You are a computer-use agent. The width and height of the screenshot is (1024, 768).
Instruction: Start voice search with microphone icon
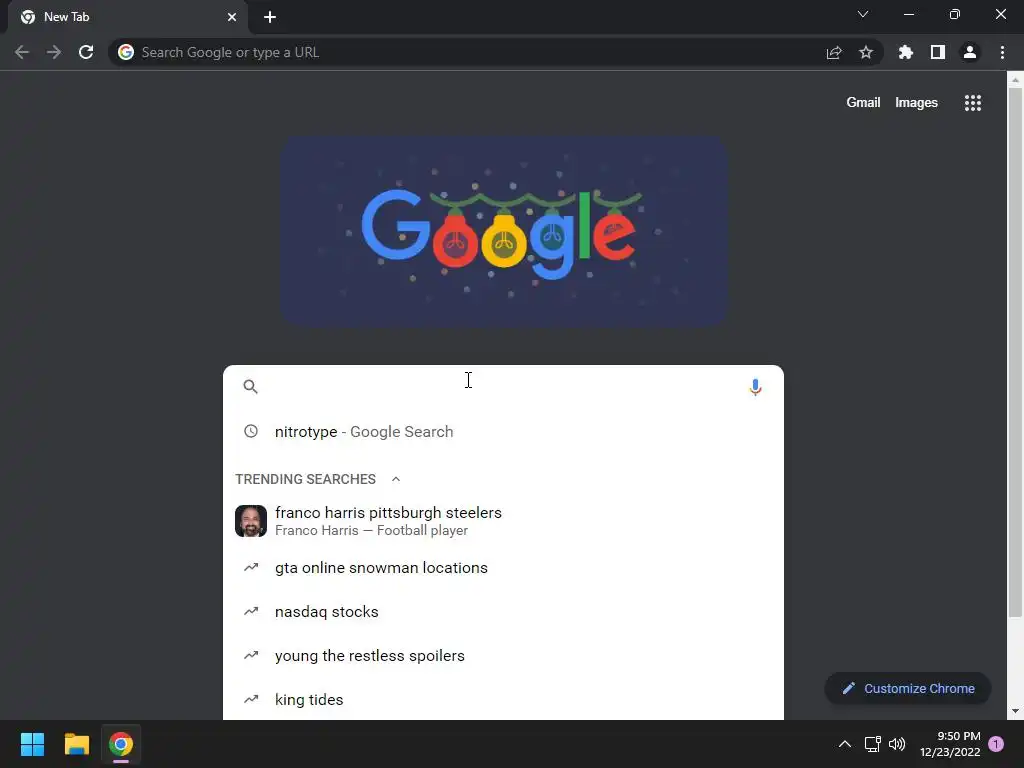pos(755,387)
